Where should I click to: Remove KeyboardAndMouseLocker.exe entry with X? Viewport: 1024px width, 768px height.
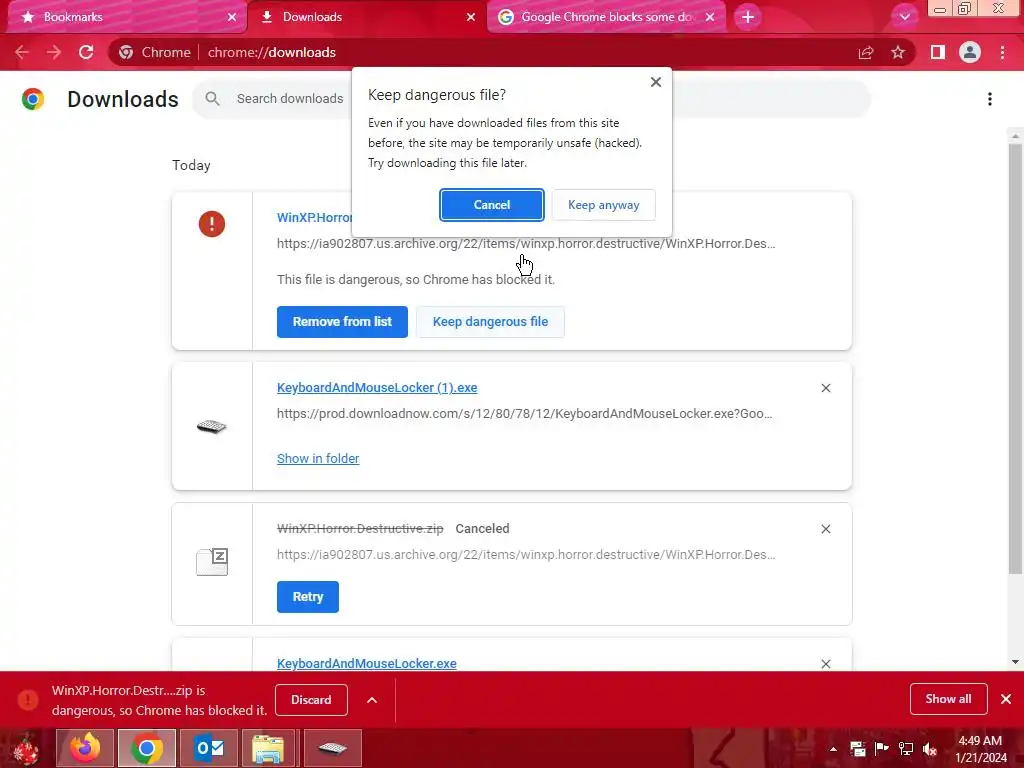click(825, 664)
